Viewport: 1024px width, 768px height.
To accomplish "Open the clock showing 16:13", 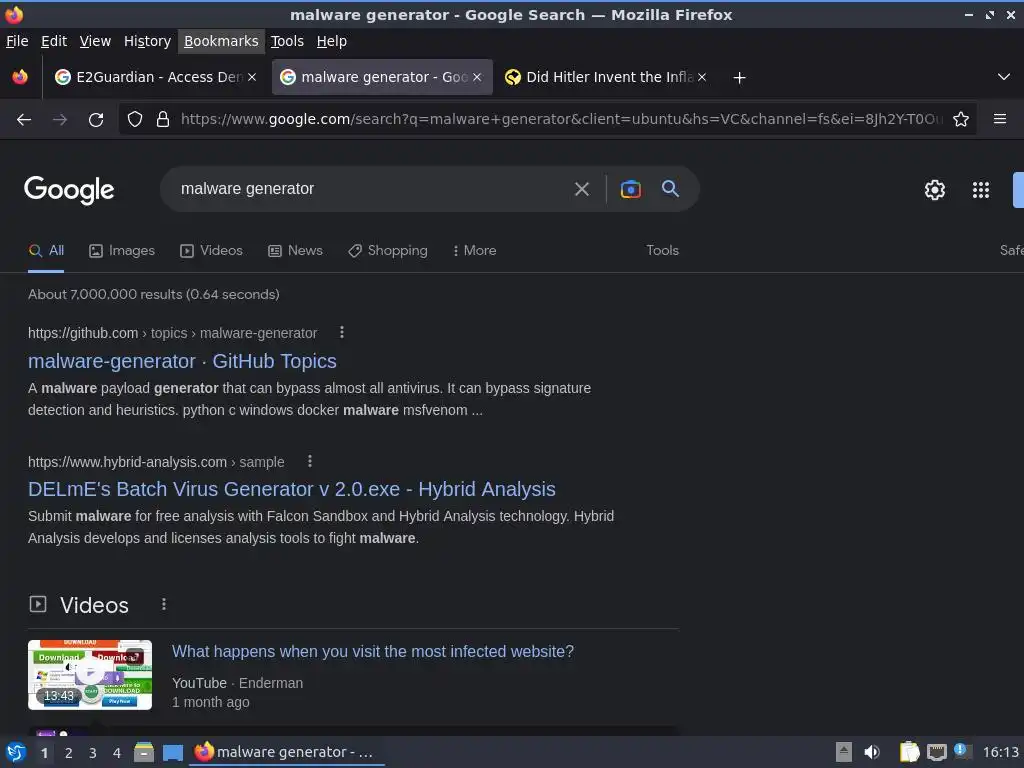I will [1000, 752].
